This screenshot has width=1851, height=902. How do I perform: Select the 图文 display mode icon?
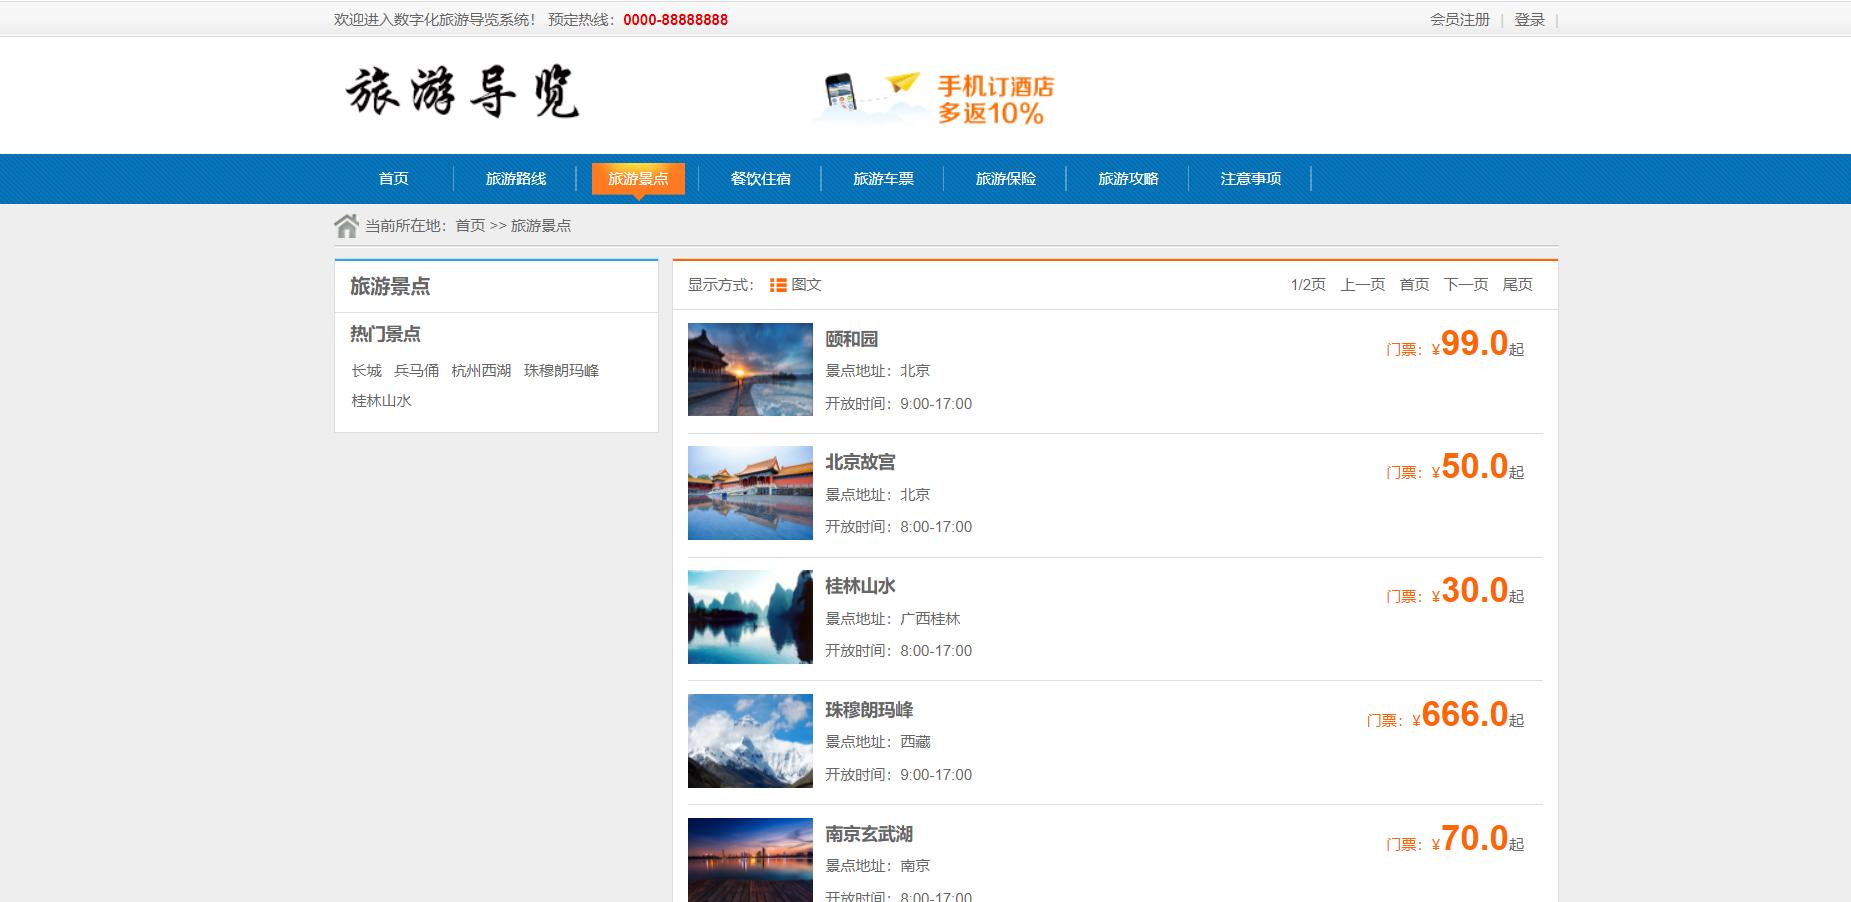[x=777, y=284]
